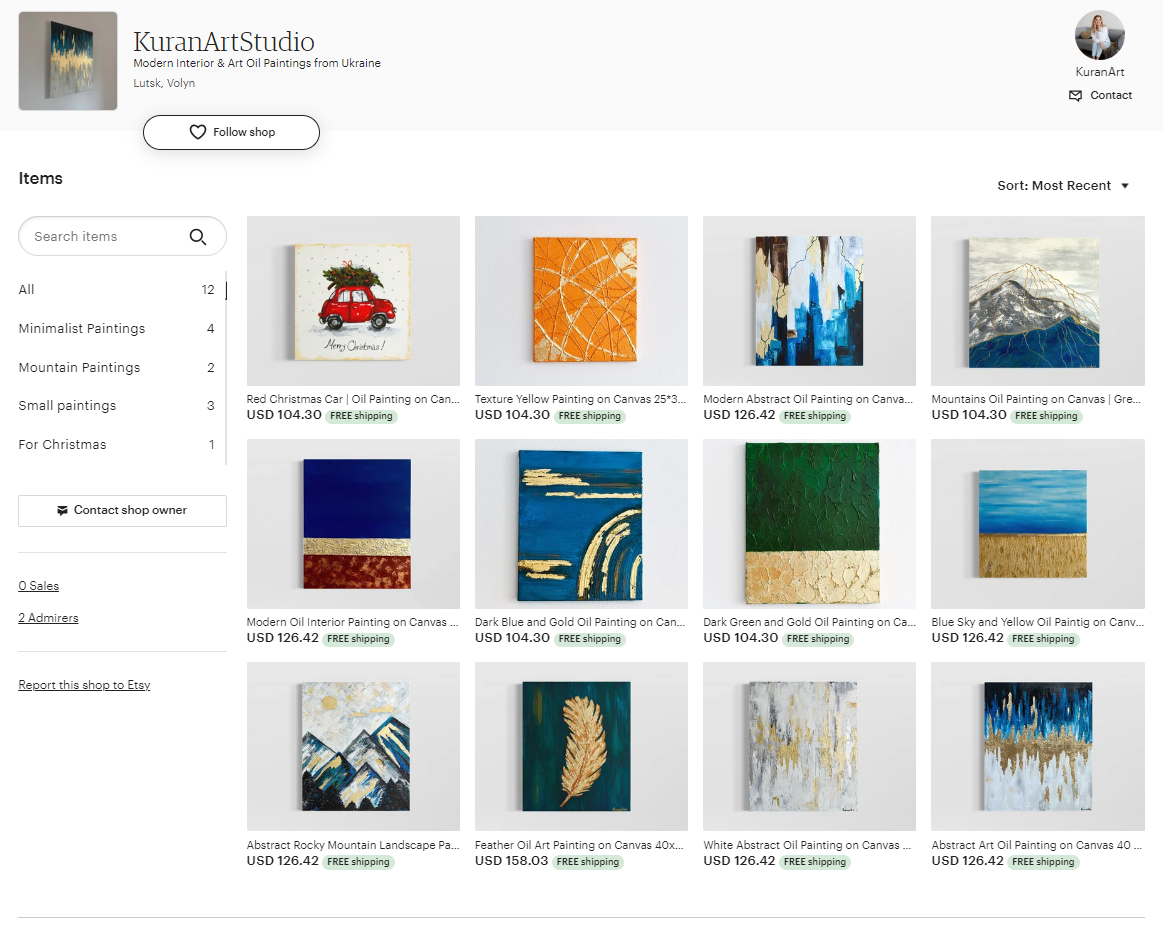Open the Dark Blue and Gold painting thumbnail
The image size is (1163, 931).
582,524
